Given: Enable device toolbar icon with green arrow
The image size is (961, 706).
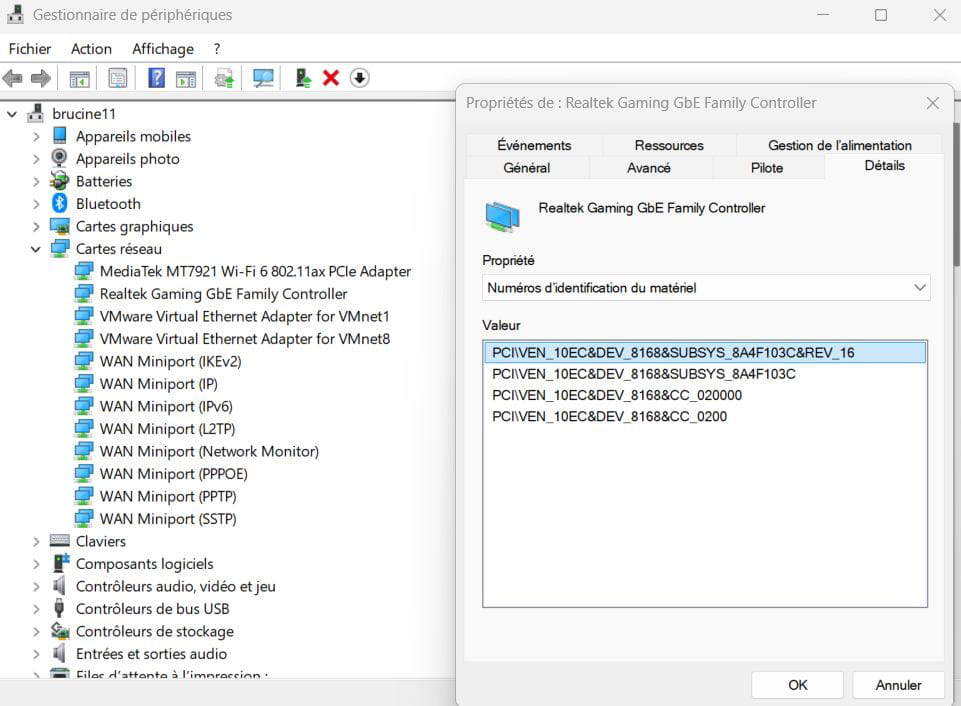Looking at the screenshot, I should pos(303,78).
